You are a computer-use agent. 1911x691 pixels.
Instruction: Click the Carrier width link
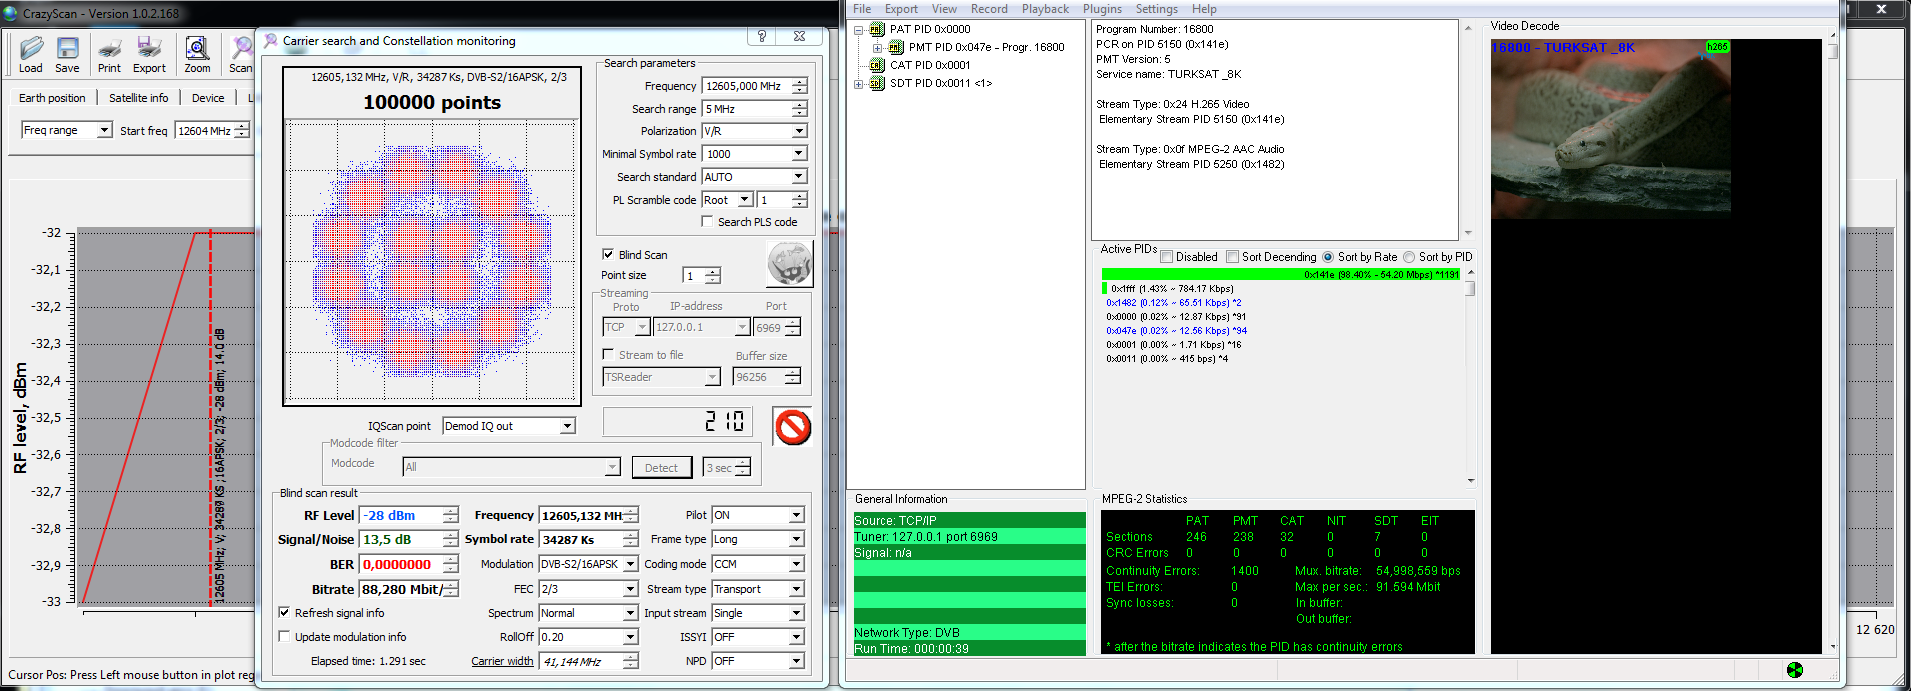(x=502, y=661)
